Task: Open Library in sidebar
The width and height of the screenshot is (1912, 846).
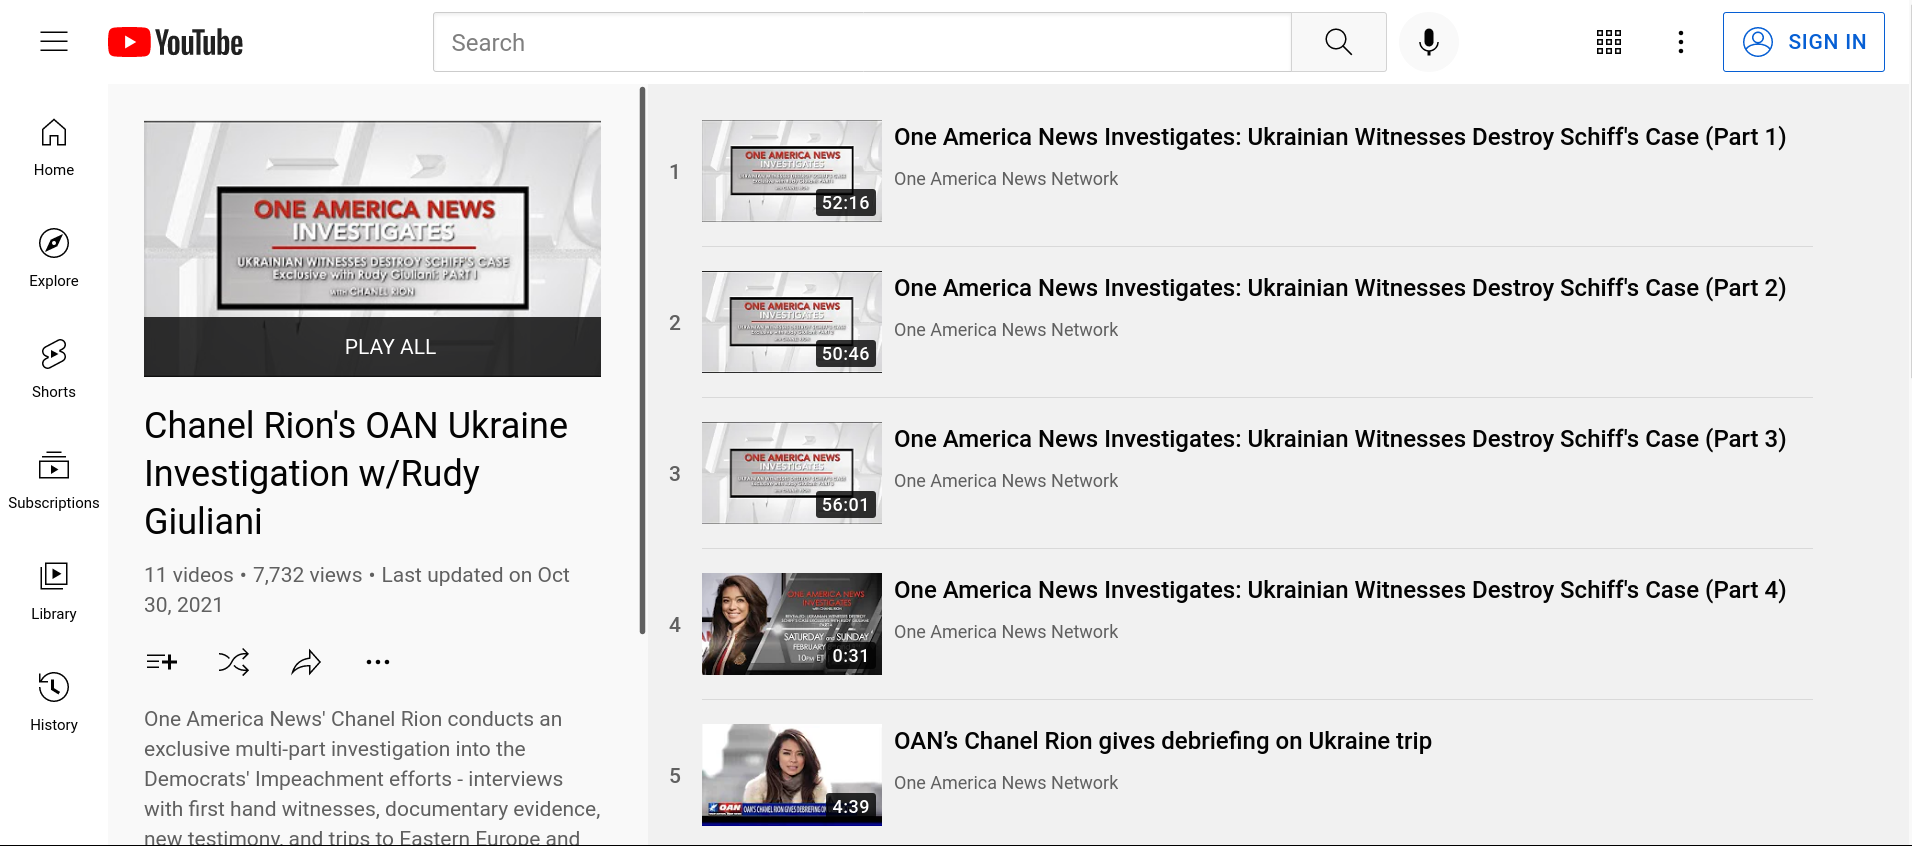Action: tap(54, 592)
